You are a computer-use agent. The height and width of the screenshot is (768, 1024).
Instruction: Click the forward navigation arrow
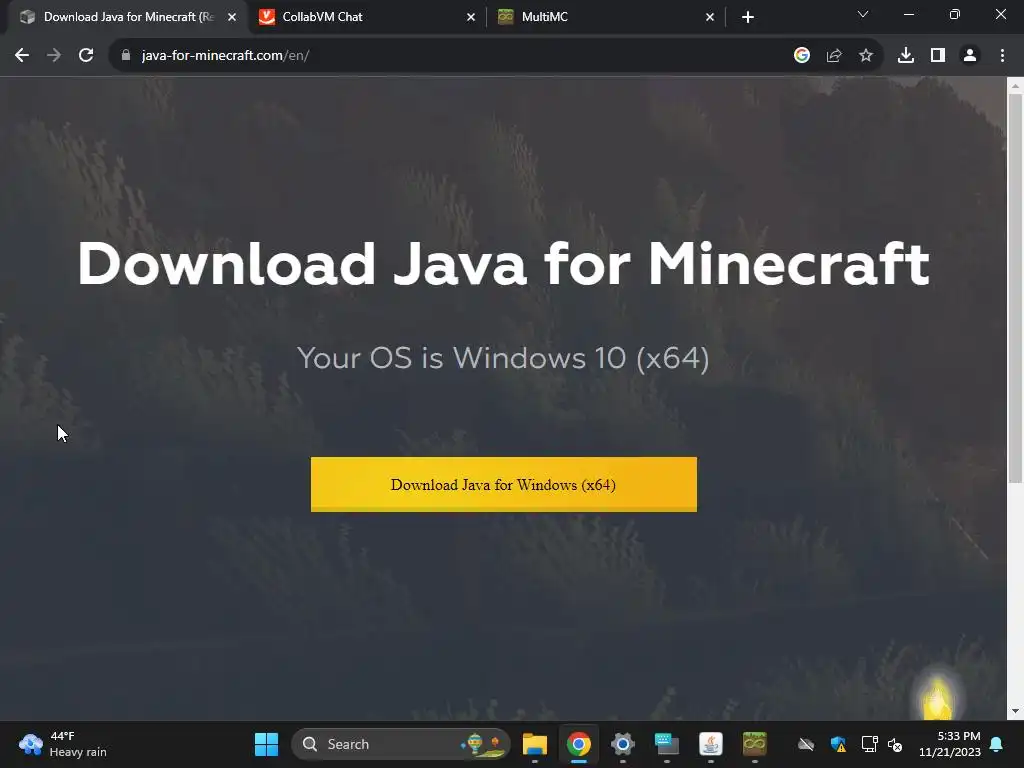coord(54,56)
